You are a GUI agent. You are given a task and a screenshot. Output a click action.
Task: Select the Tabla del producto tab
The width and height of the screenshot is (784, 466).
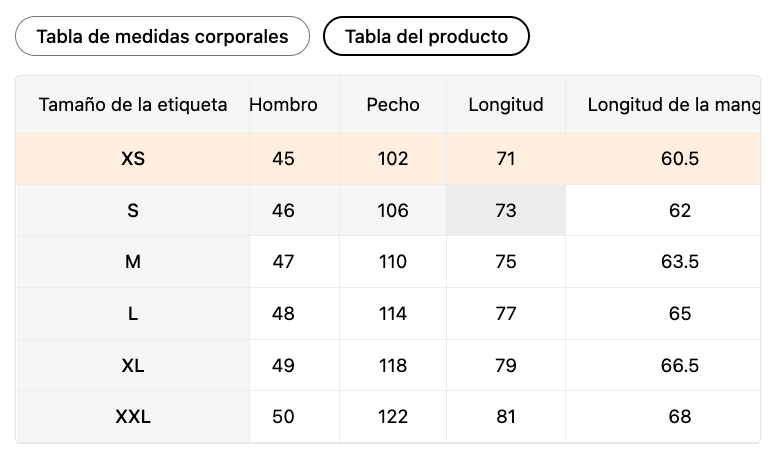426,37
